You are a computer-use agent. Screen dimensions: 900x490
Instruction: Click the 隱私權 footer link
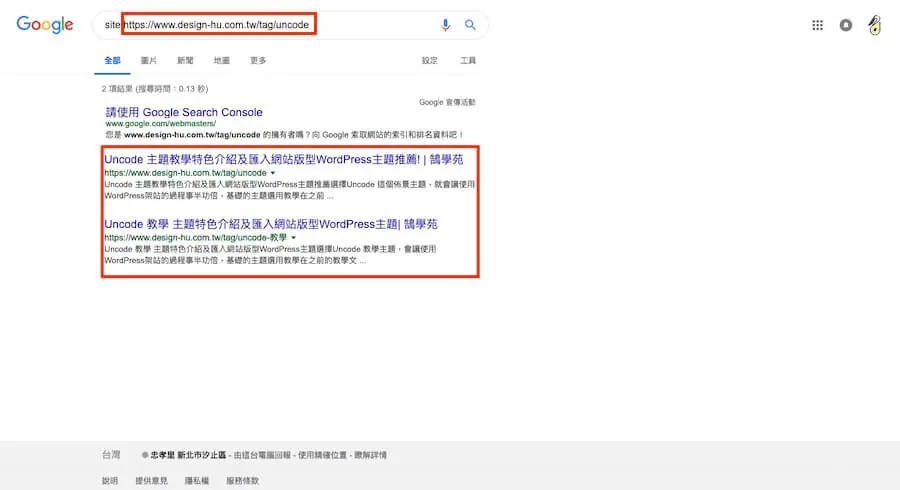point(197,481)
